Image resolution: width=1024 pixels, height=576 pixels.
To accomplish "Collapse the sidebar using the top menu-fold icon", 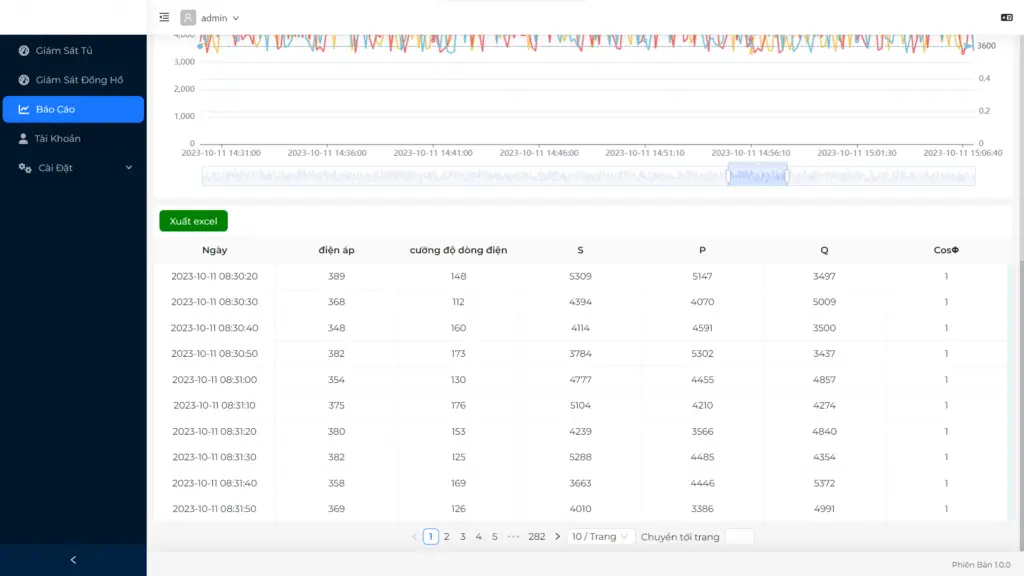I will coord(164,17).
